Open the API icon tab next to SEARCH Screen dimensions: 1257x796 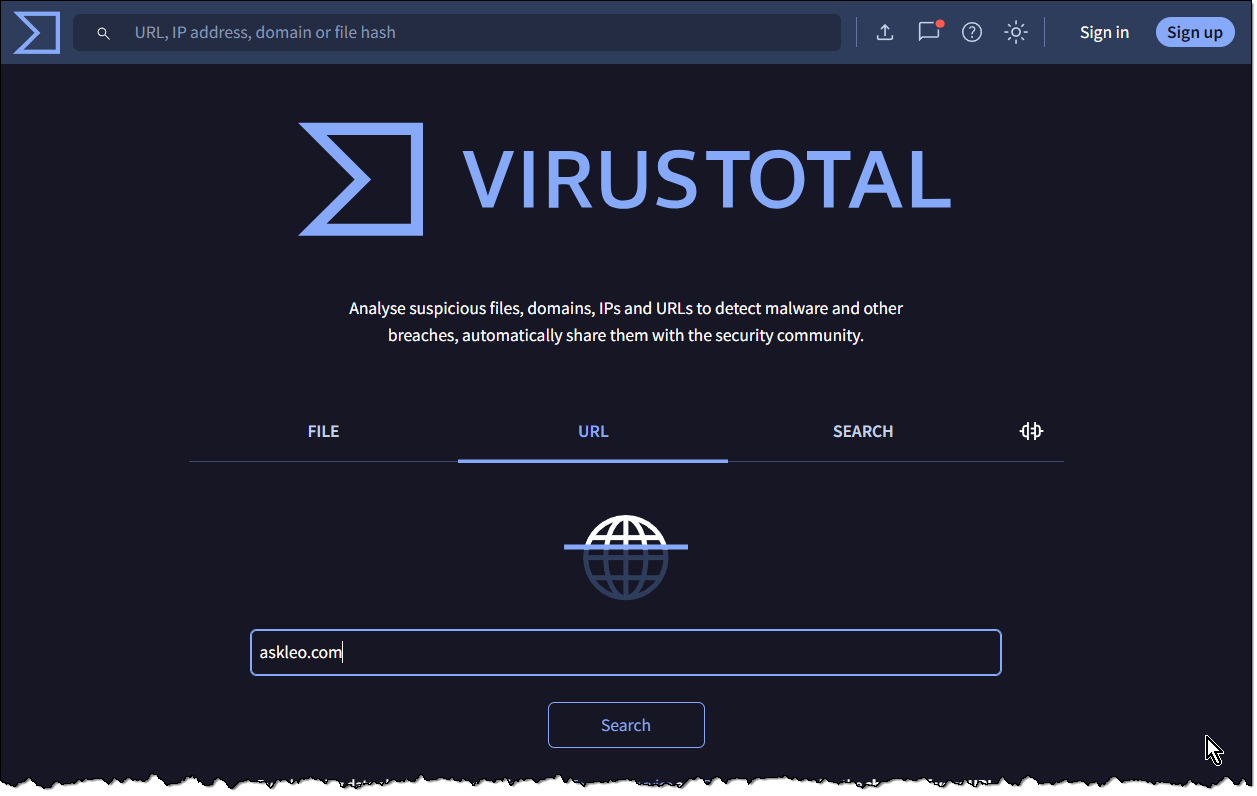[1031, 431]
